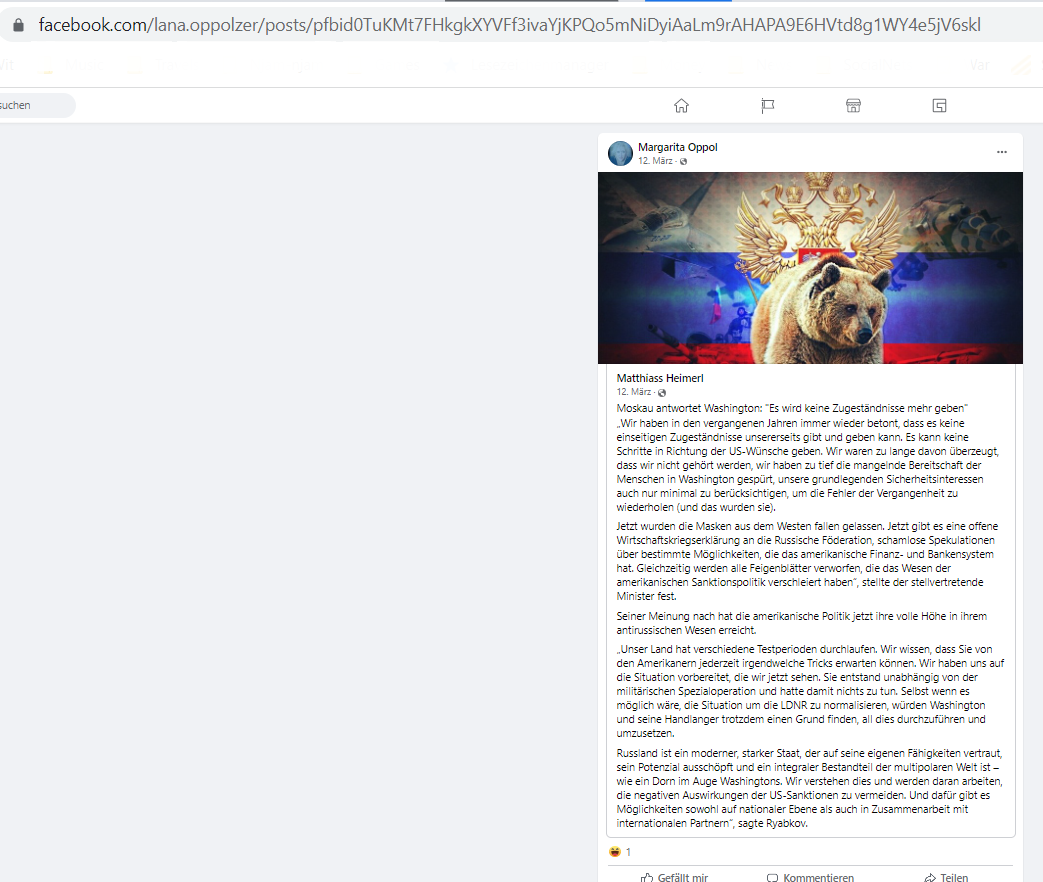Open the three-dot post options menu

1002,152
